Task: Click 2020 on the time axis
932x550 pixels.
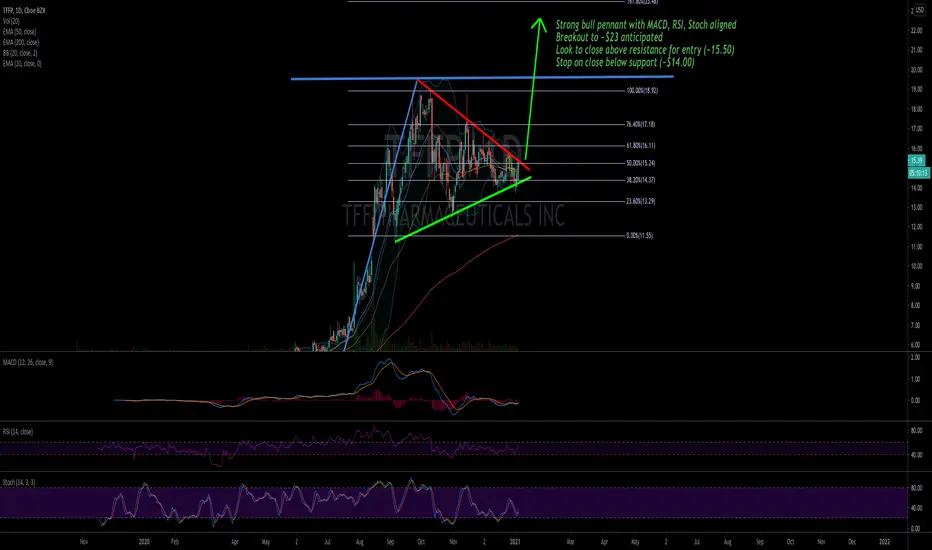Action: [x=144, y=542]
